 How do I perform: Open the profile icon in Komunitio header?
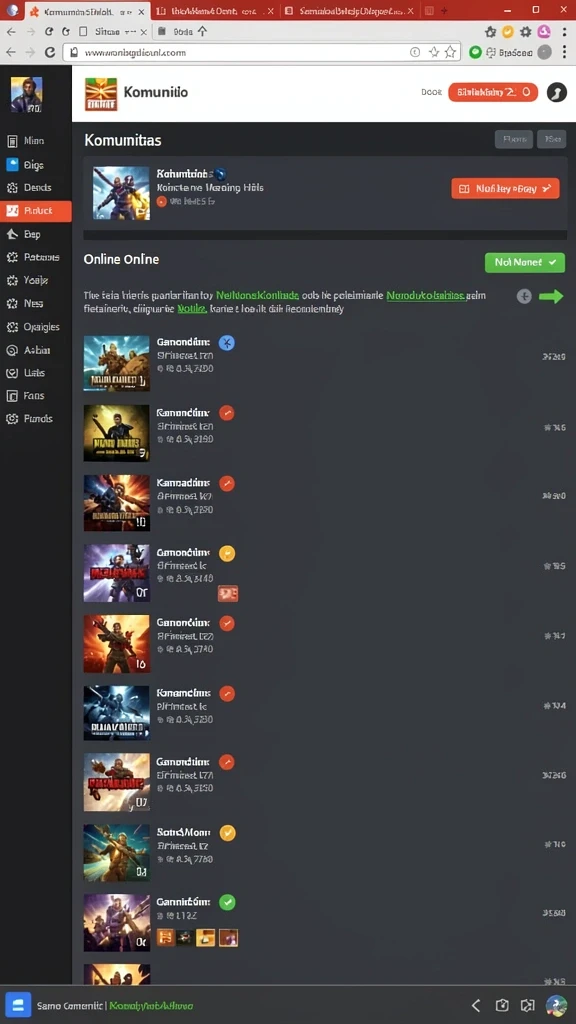556,92
